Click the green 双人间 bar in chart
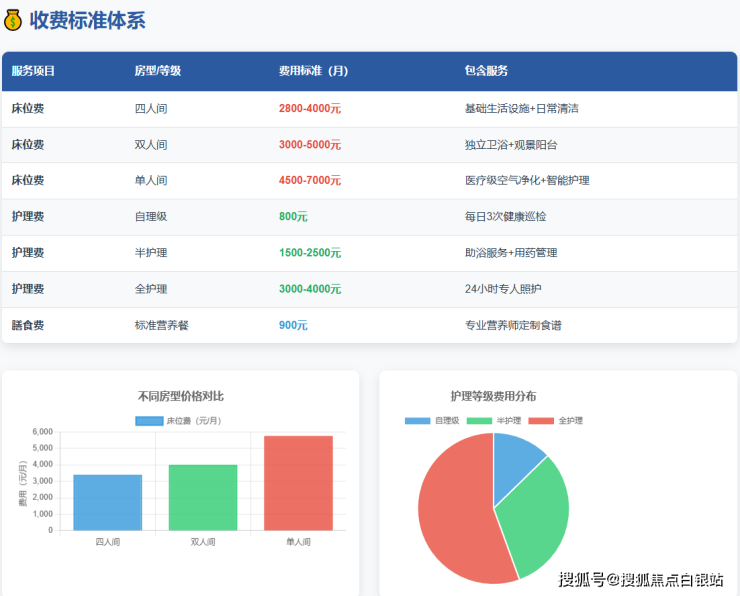 point(203,497)
